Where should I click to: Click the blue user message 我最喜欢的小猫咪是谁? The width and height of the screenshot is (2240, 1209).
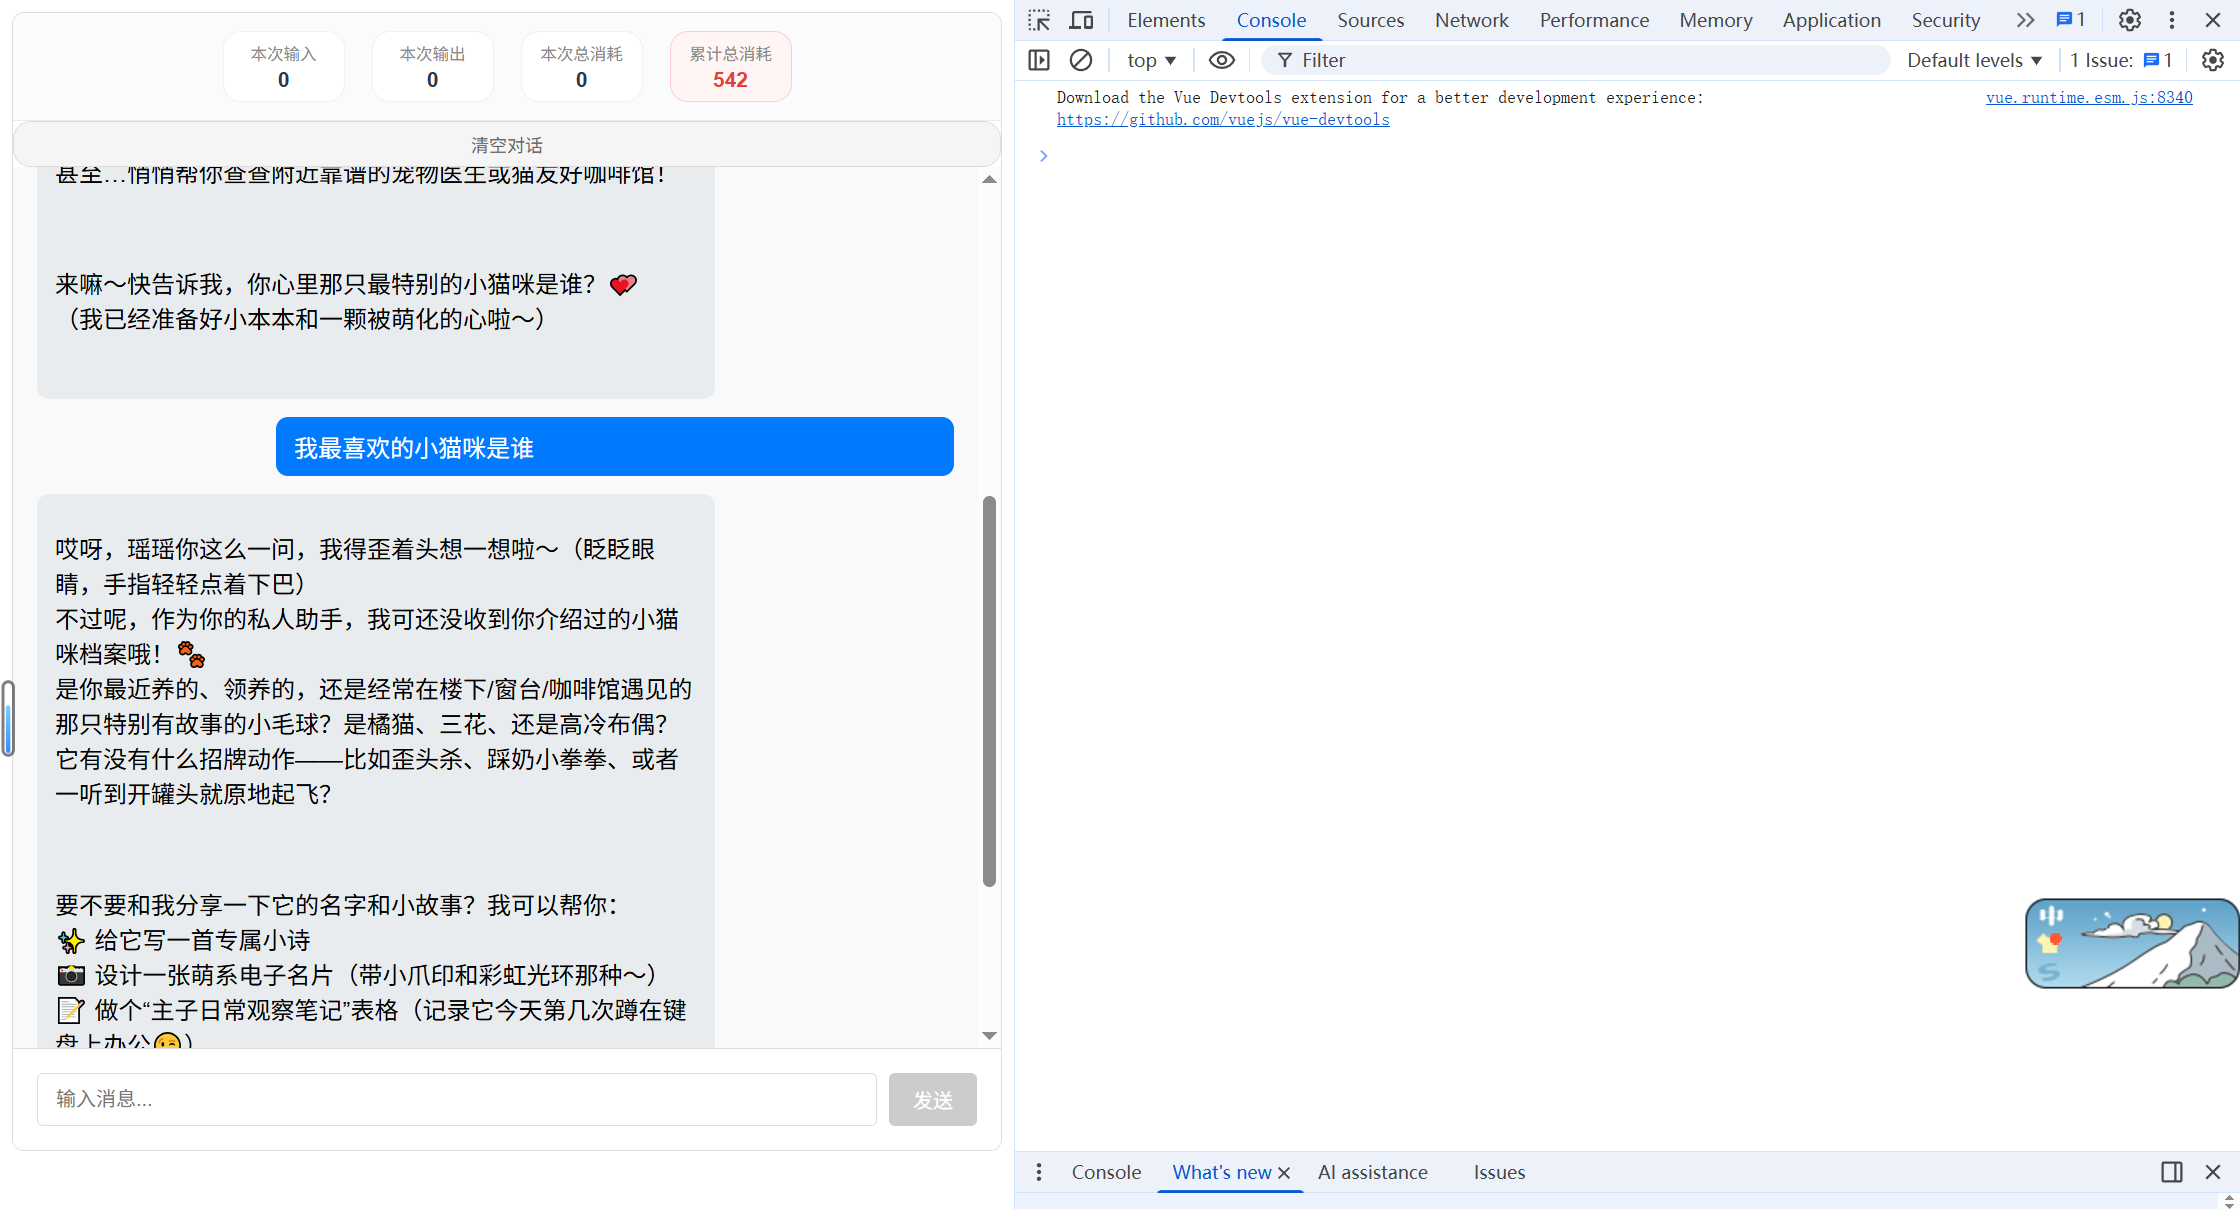tap(615, 447)
